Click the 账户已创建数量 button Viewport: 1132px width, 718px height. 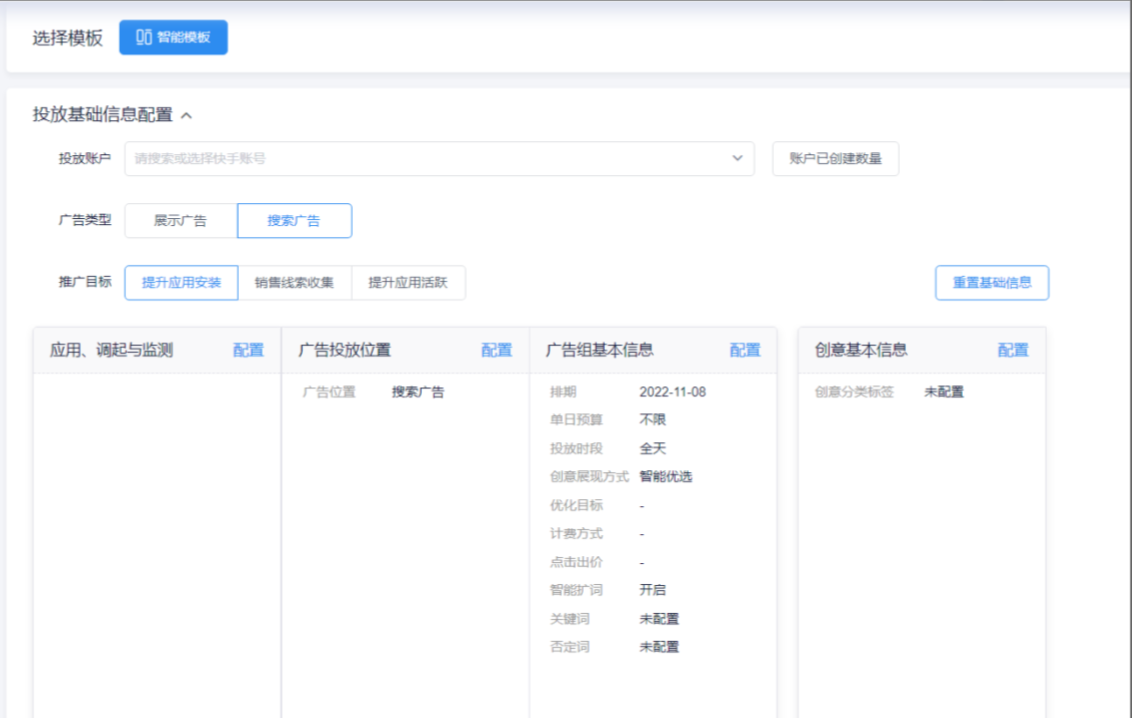click(x=833, y=158)
